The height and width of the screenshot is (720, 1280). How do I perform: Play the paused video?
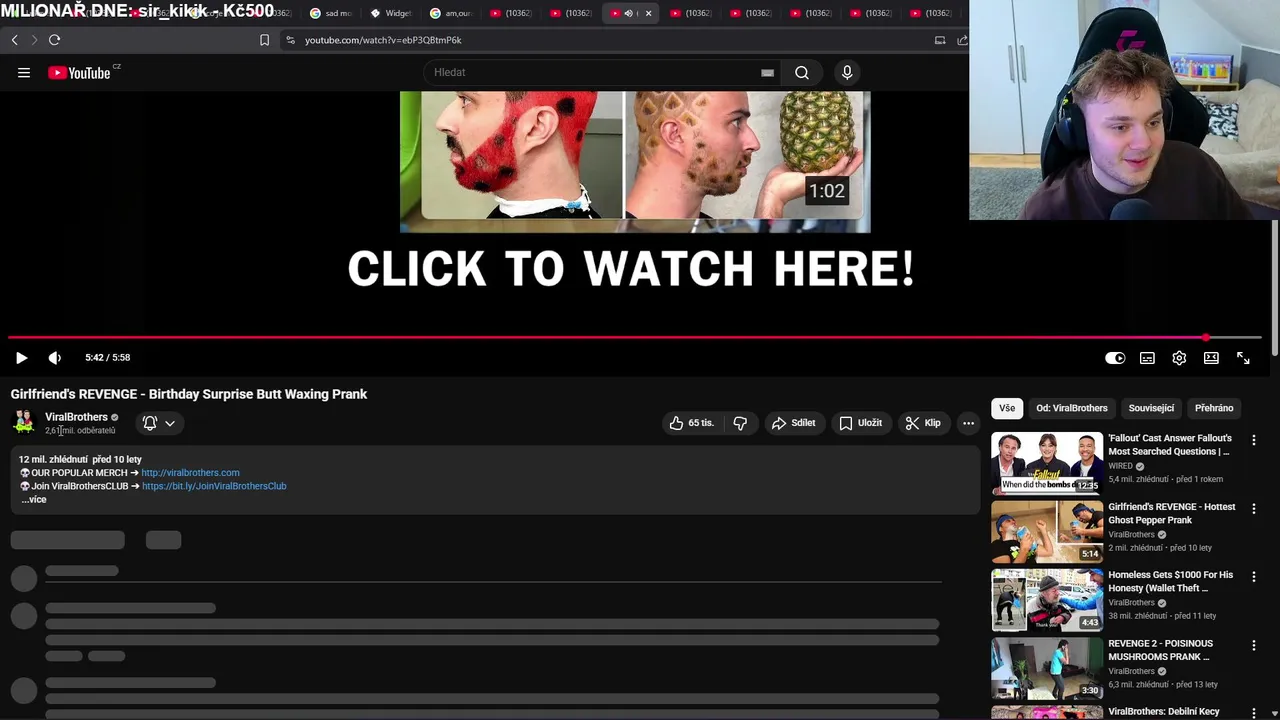(21, 358)
